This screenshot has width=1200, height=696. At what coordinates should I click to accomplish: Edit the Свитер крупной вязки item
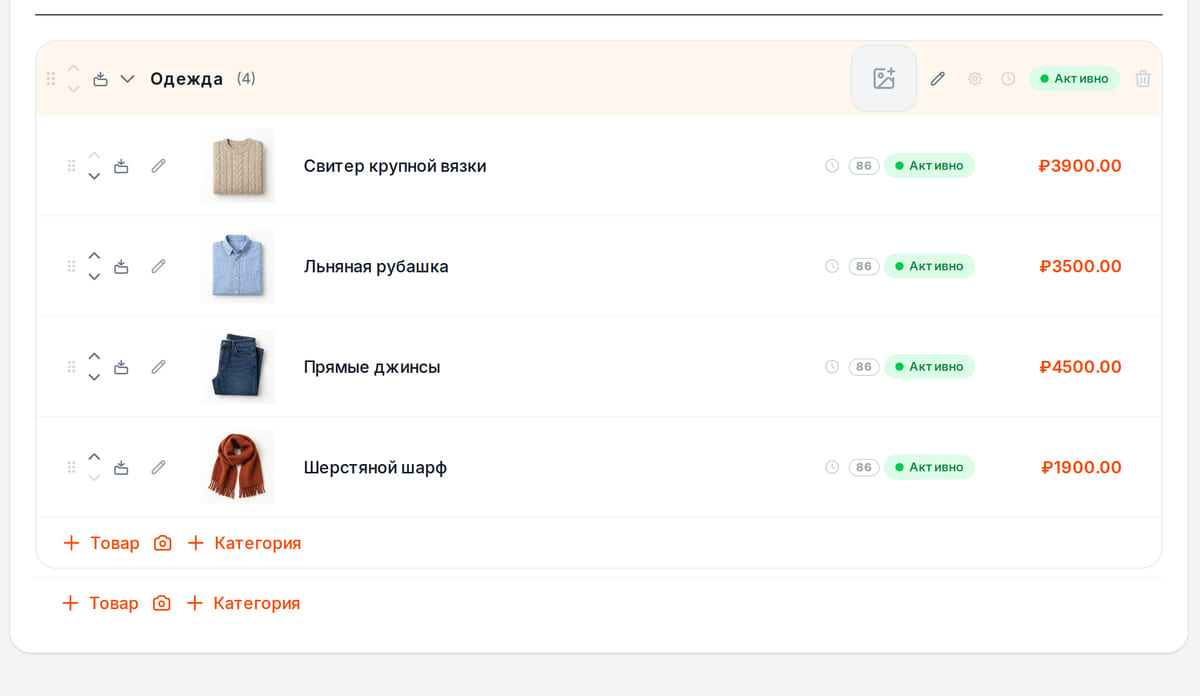coord(158,166)
